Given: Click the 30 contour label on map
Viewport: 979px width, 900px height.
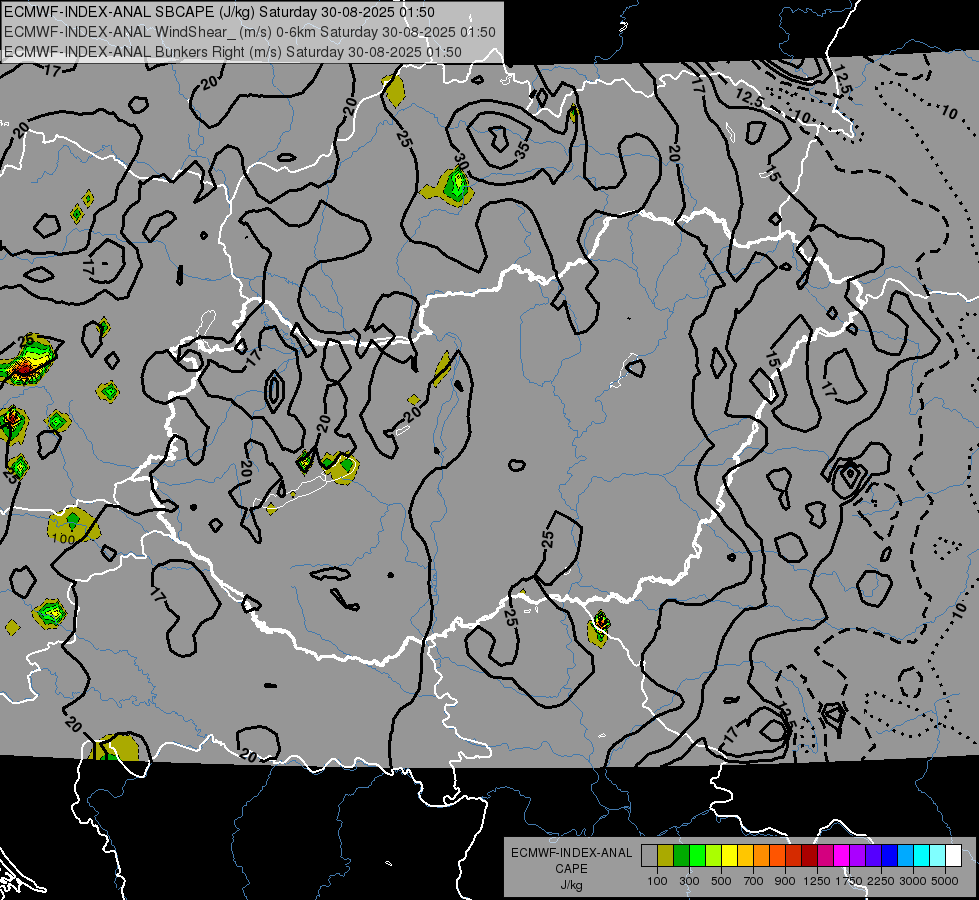Looking at the screenshot, I should [x=462, y=162].
